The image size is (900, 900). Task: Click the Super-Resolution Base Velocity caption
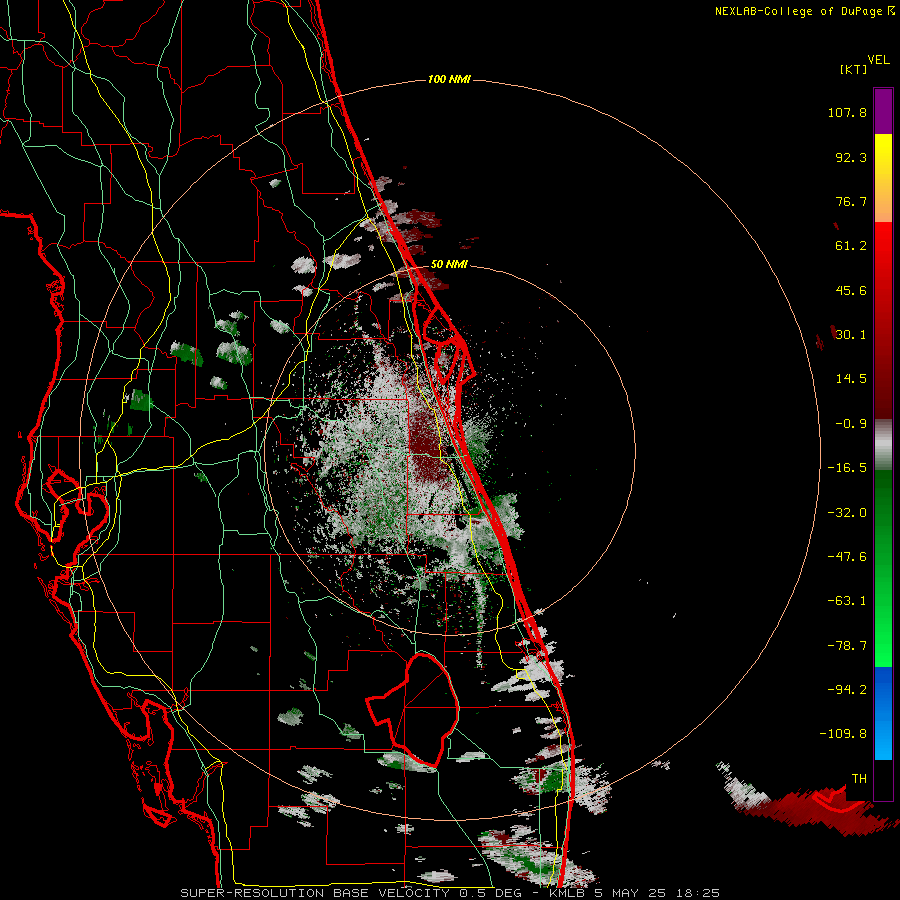point(450,893)
